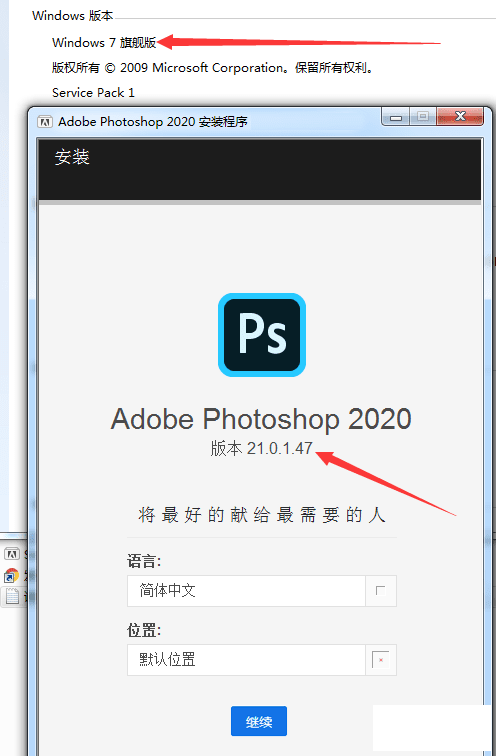The width and height of the screenshot is (496, 756).
Task: Open the folder browse icon next to 默认位置
Action: pos(381,660)
